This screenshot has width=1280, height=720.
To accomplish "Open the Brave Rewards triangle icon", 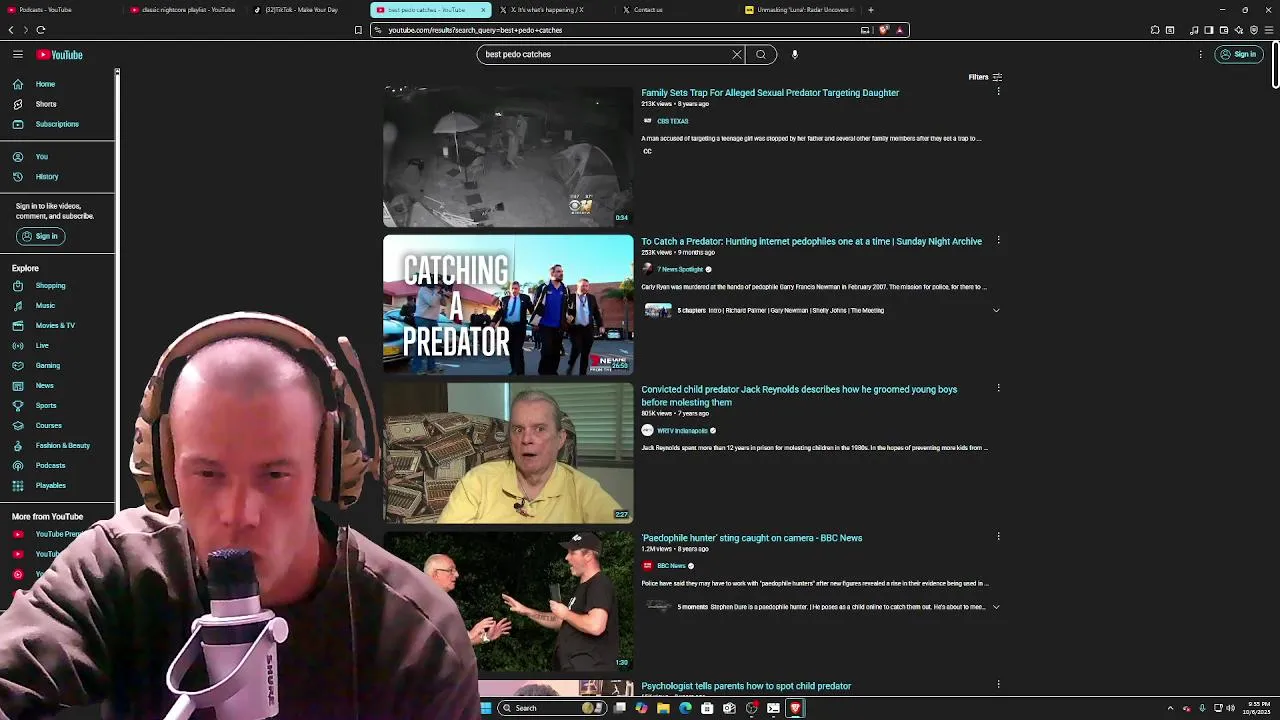I will pyautogui.click(x=899, y=30).
